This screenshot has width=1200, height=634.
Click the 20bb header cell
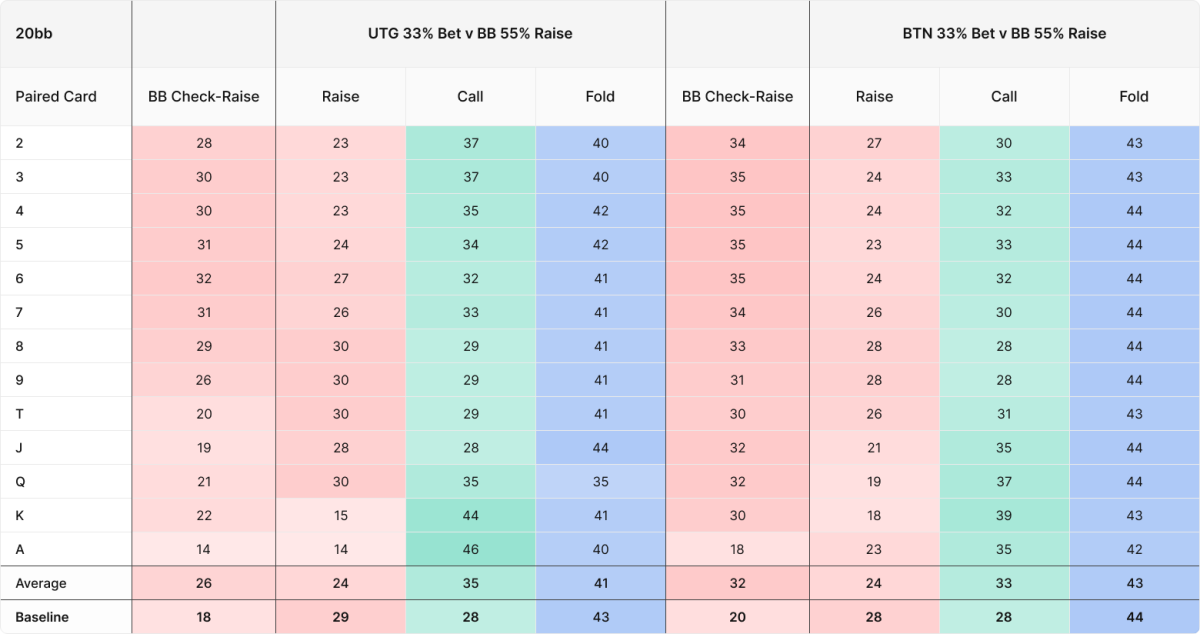pyautogui.click(x=66, y=34)
